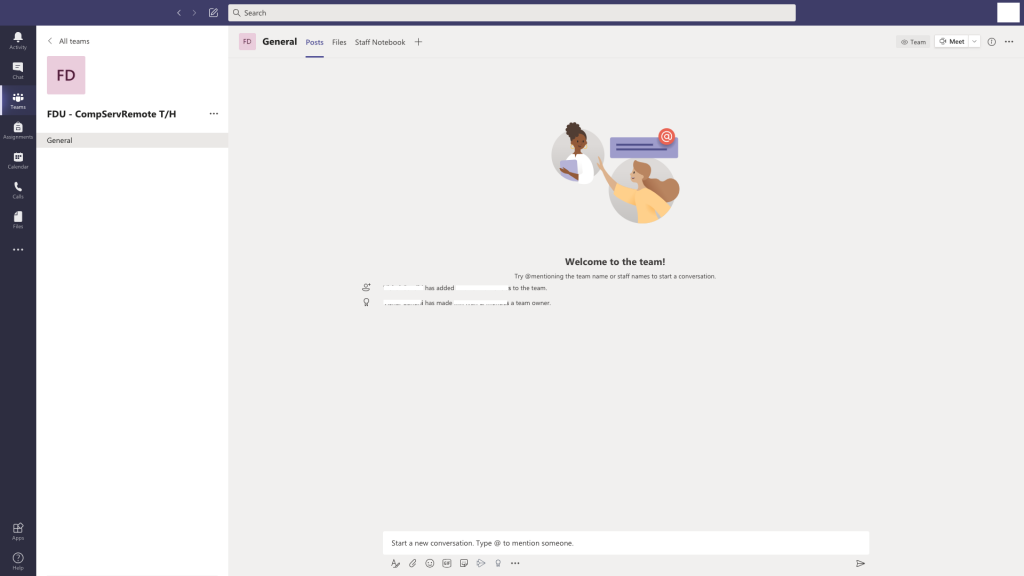This screenshot has height=576, width=1024.
Task: Go forward with the navigation arrow
Action: [194, 12]
